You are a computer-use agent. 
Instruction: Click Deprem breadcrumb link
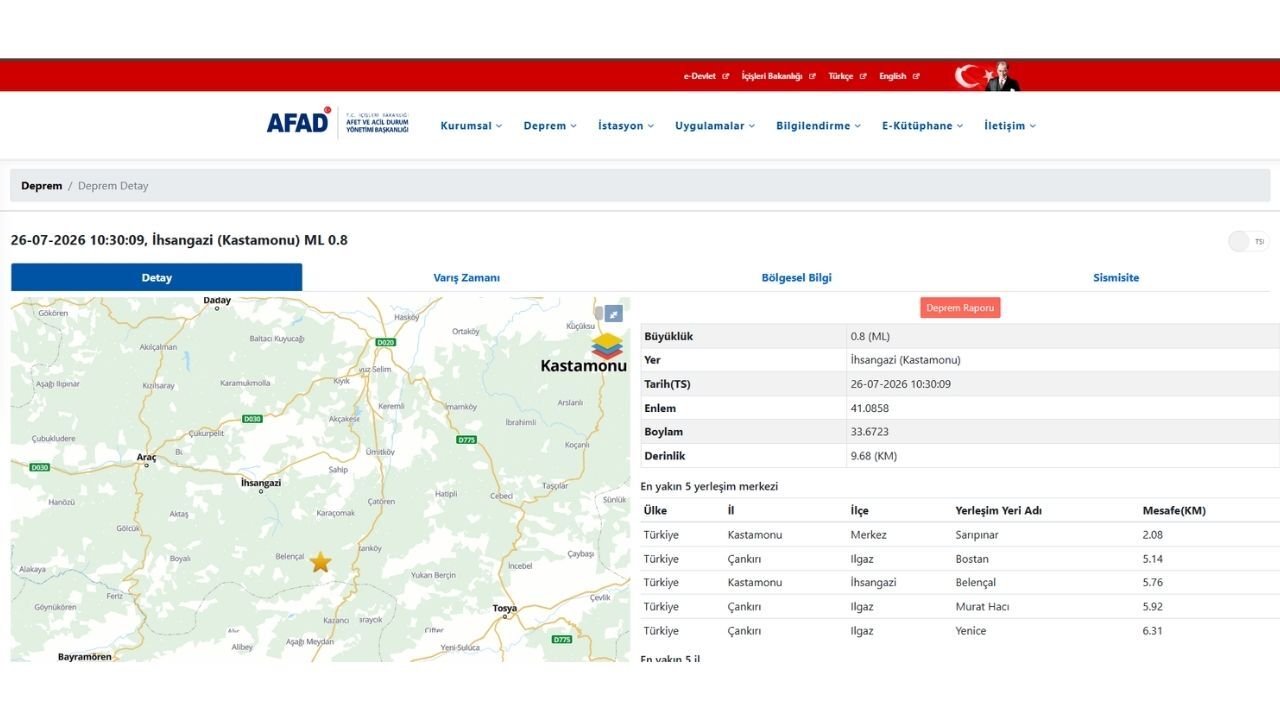pyautogui.click(x=41, y=186)
